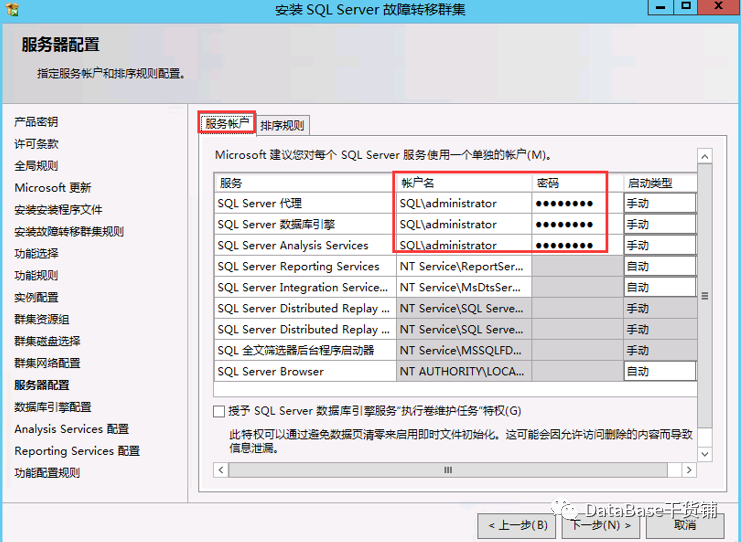741x542 pixels.
Task: Click the 密码 column header
Action: click(577, 183)
